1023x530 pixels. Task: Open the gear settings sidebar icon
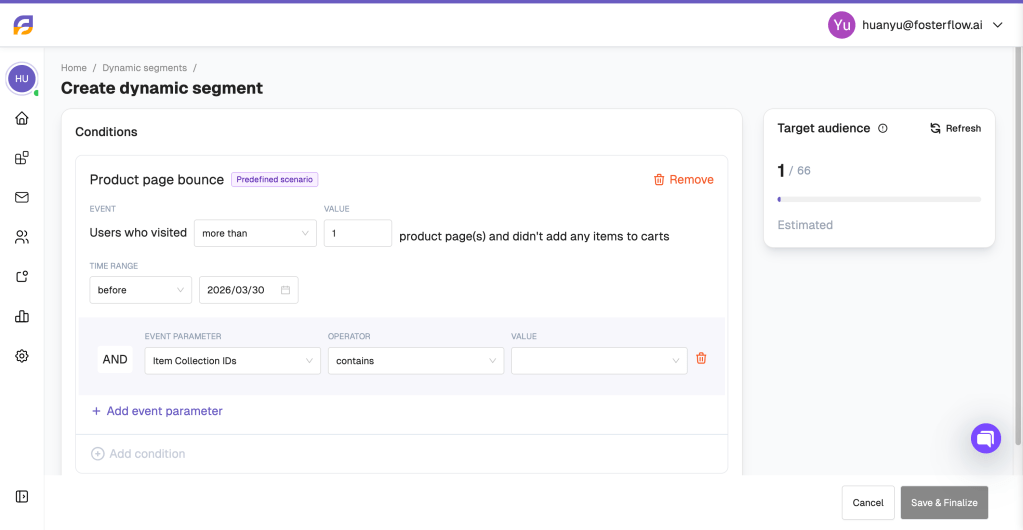[22, 356]
